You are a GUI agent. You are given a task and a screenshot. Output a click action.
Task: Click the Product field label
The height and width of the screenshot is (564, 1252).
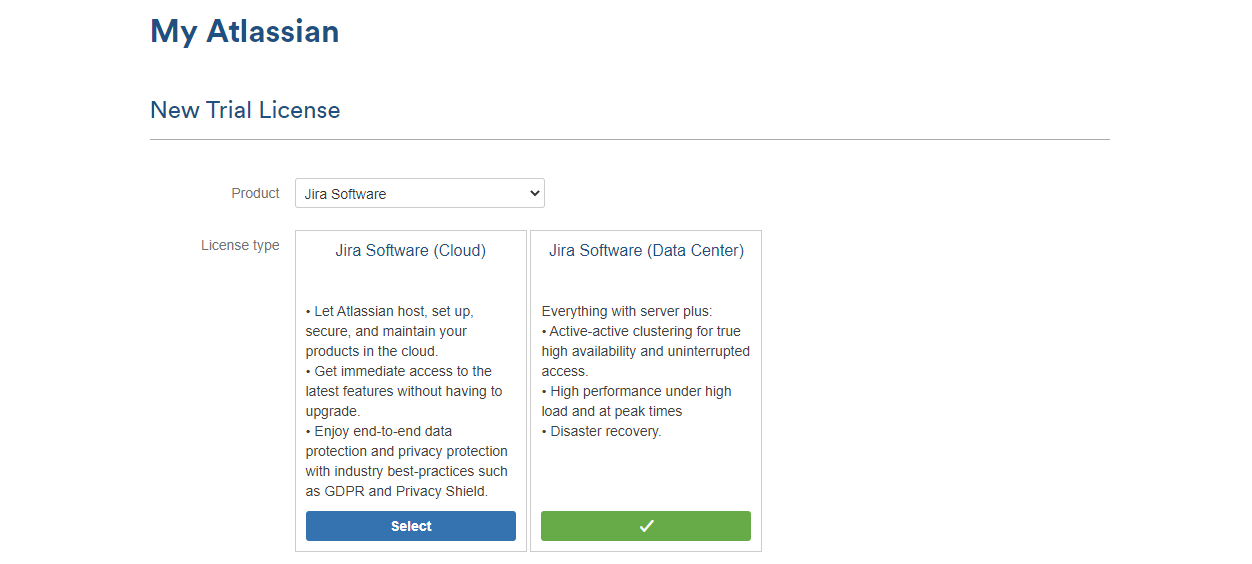(256, 193)
